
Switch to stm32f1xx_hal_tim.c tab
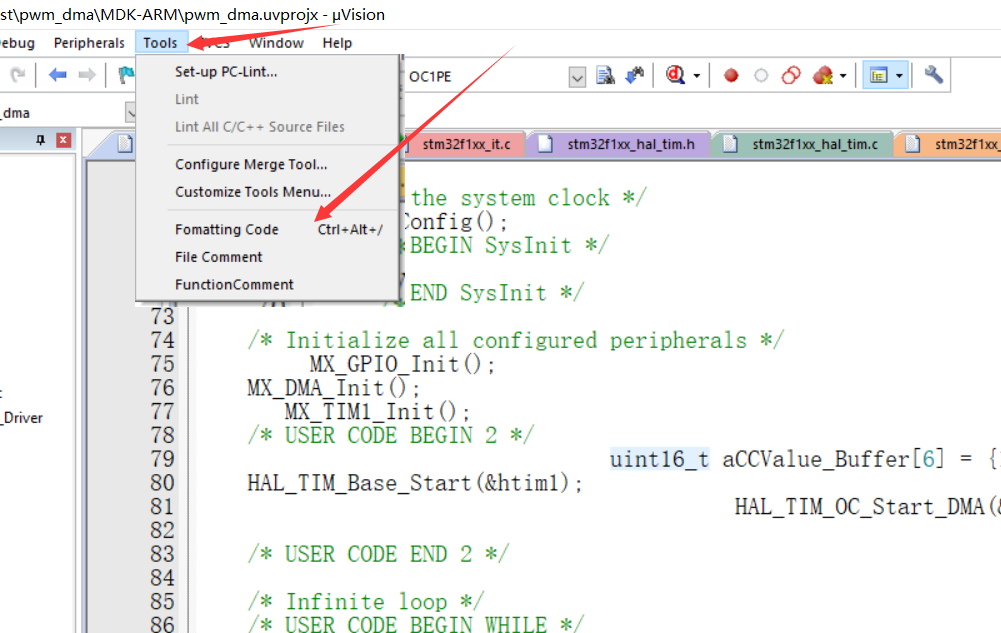pos(803,144)
